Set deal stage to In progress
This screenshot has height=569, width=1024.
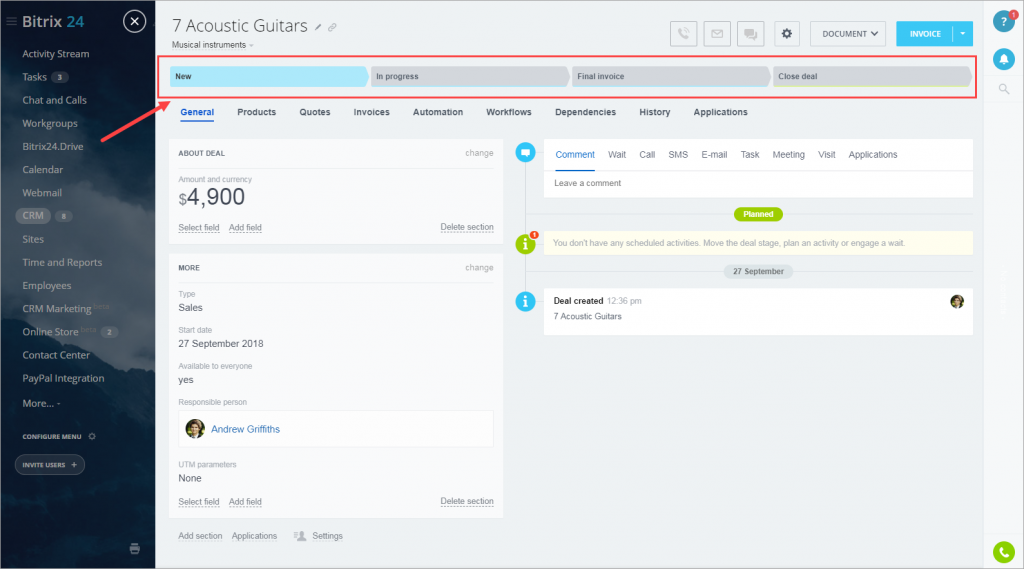(470, 76)
